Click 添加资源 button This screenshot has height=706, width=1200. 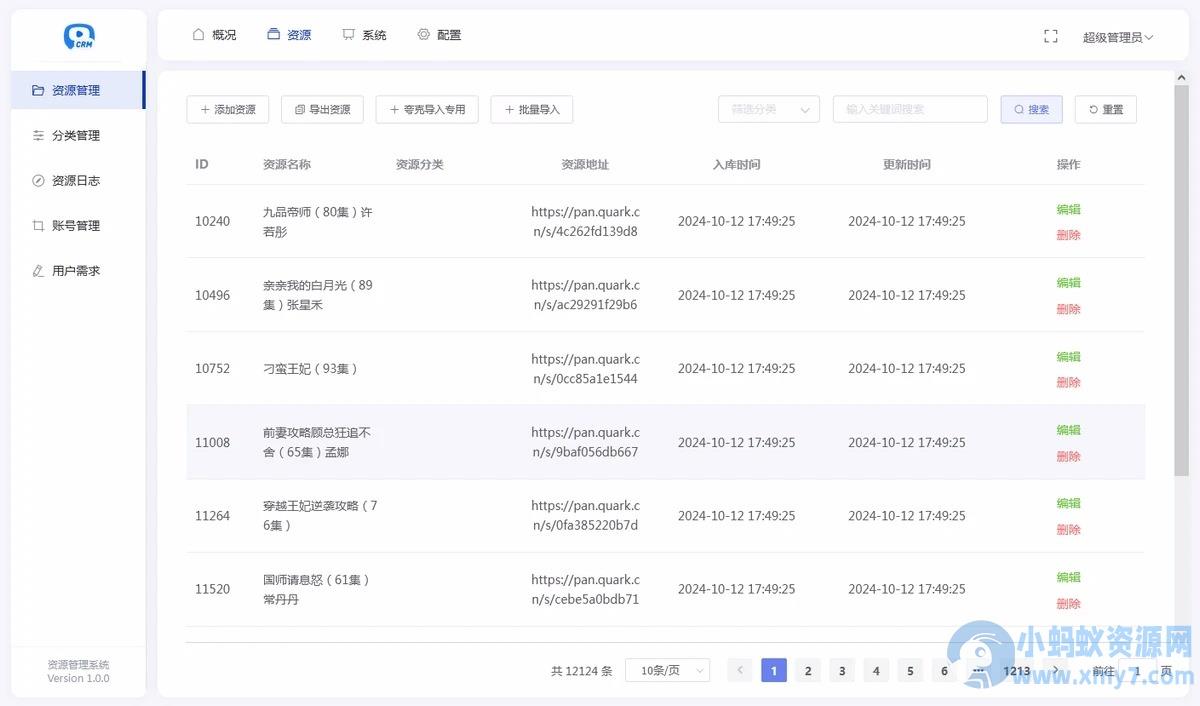(228, 109)
